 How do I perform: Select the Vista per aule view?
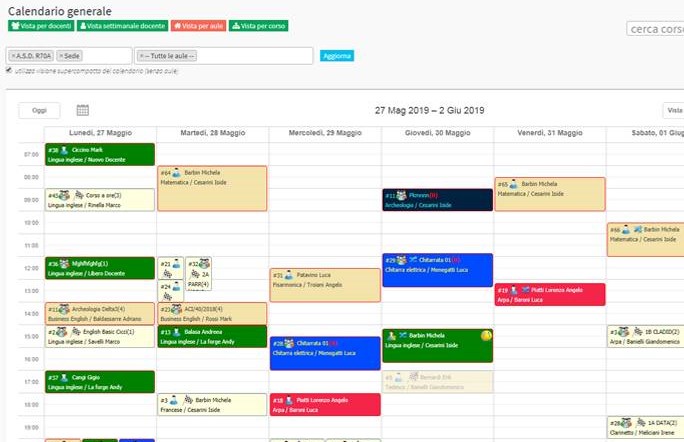pyautogui.click(x=197, y=26)
